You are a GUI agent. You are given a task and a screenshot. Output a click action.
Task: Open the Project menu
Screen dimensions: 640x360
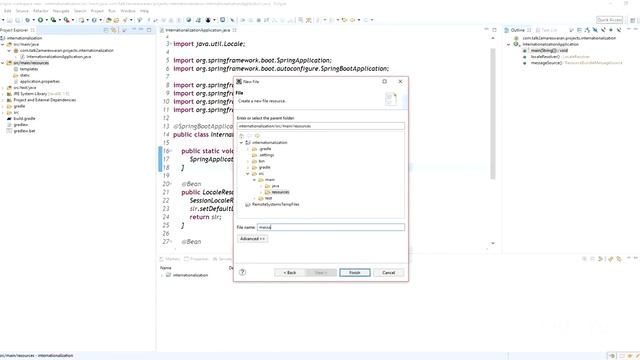tap(97, 11)
